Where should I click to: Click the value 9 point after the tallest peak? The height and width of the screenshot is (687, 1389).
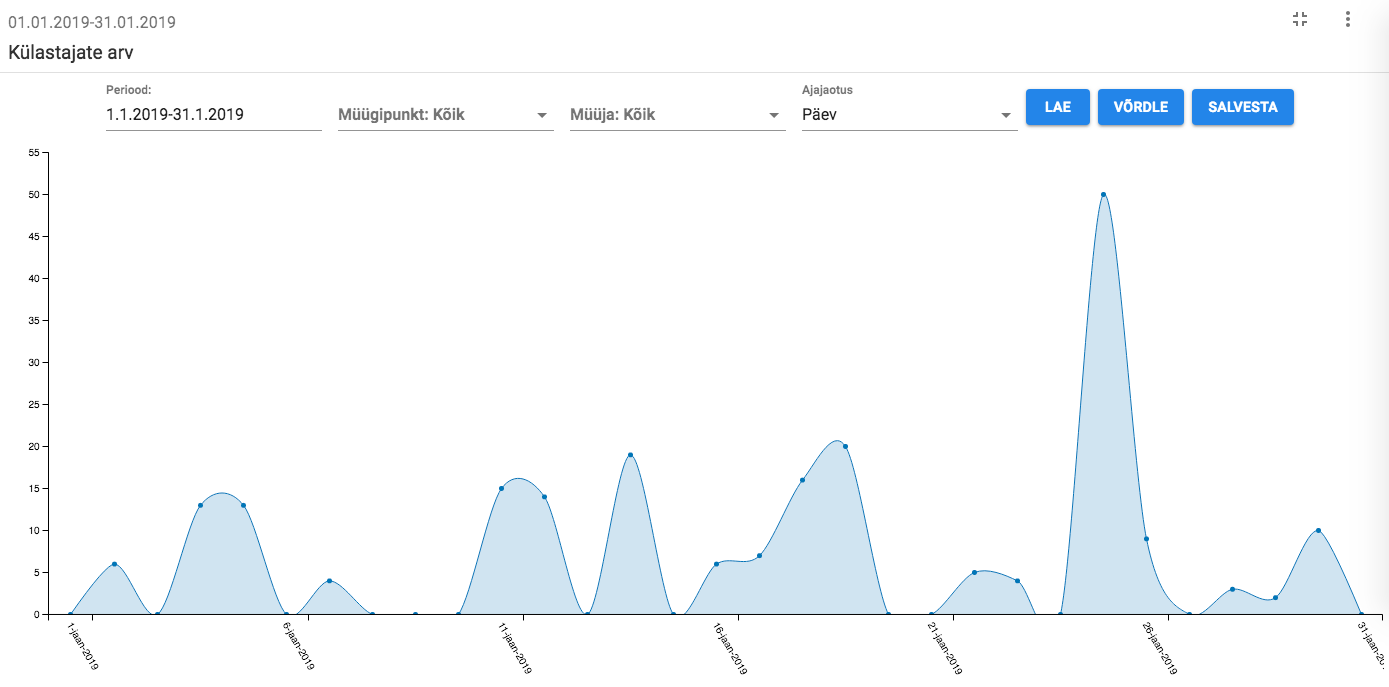coord(1146,539)
